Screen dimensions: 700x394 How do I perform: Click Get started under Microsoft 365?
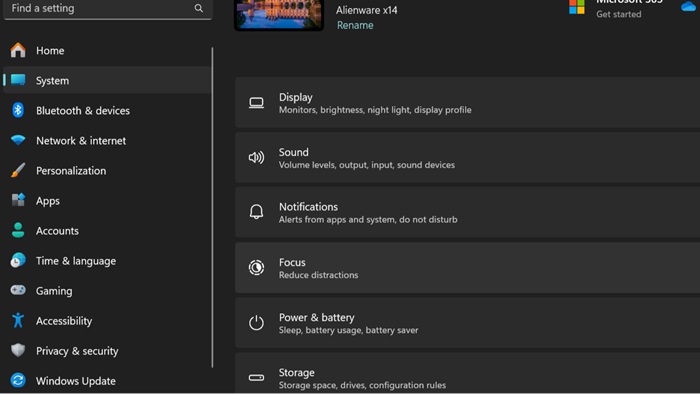pyautogui.click(x=618, y=14)
